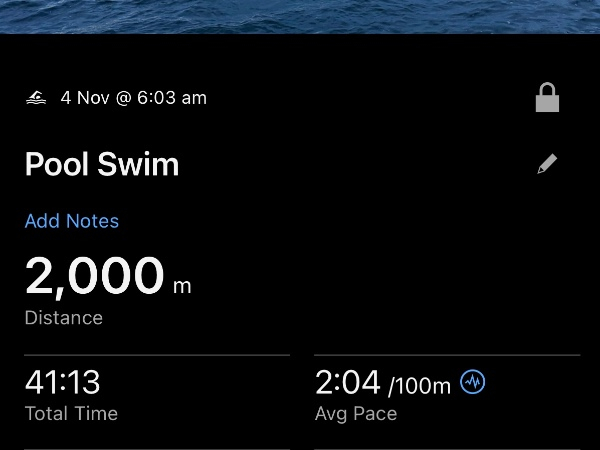Toggle the privacy lock icon
The width and height of the screenshot is (600, 450).
tap(547, 97)
